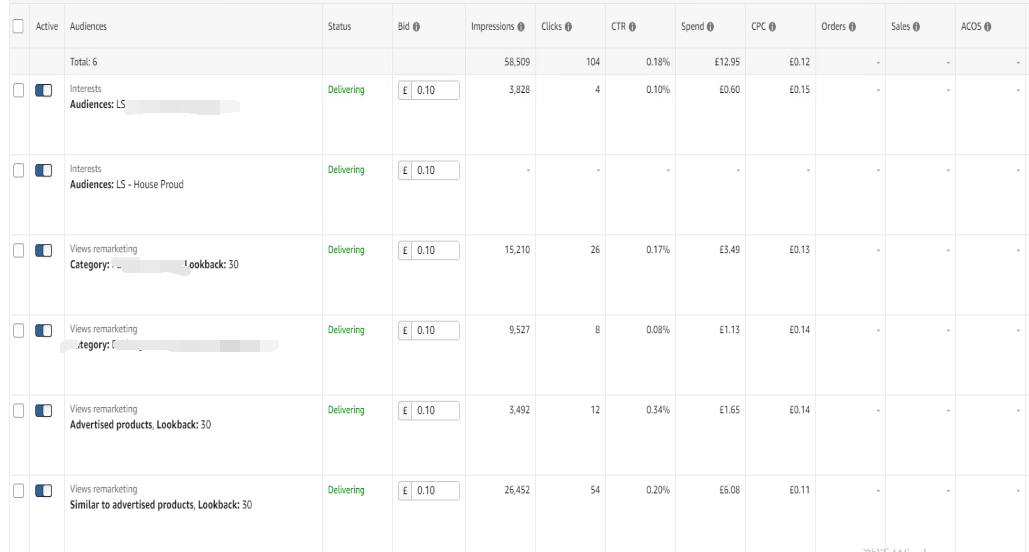Open the CPC info icon

[x=772, y=27]
